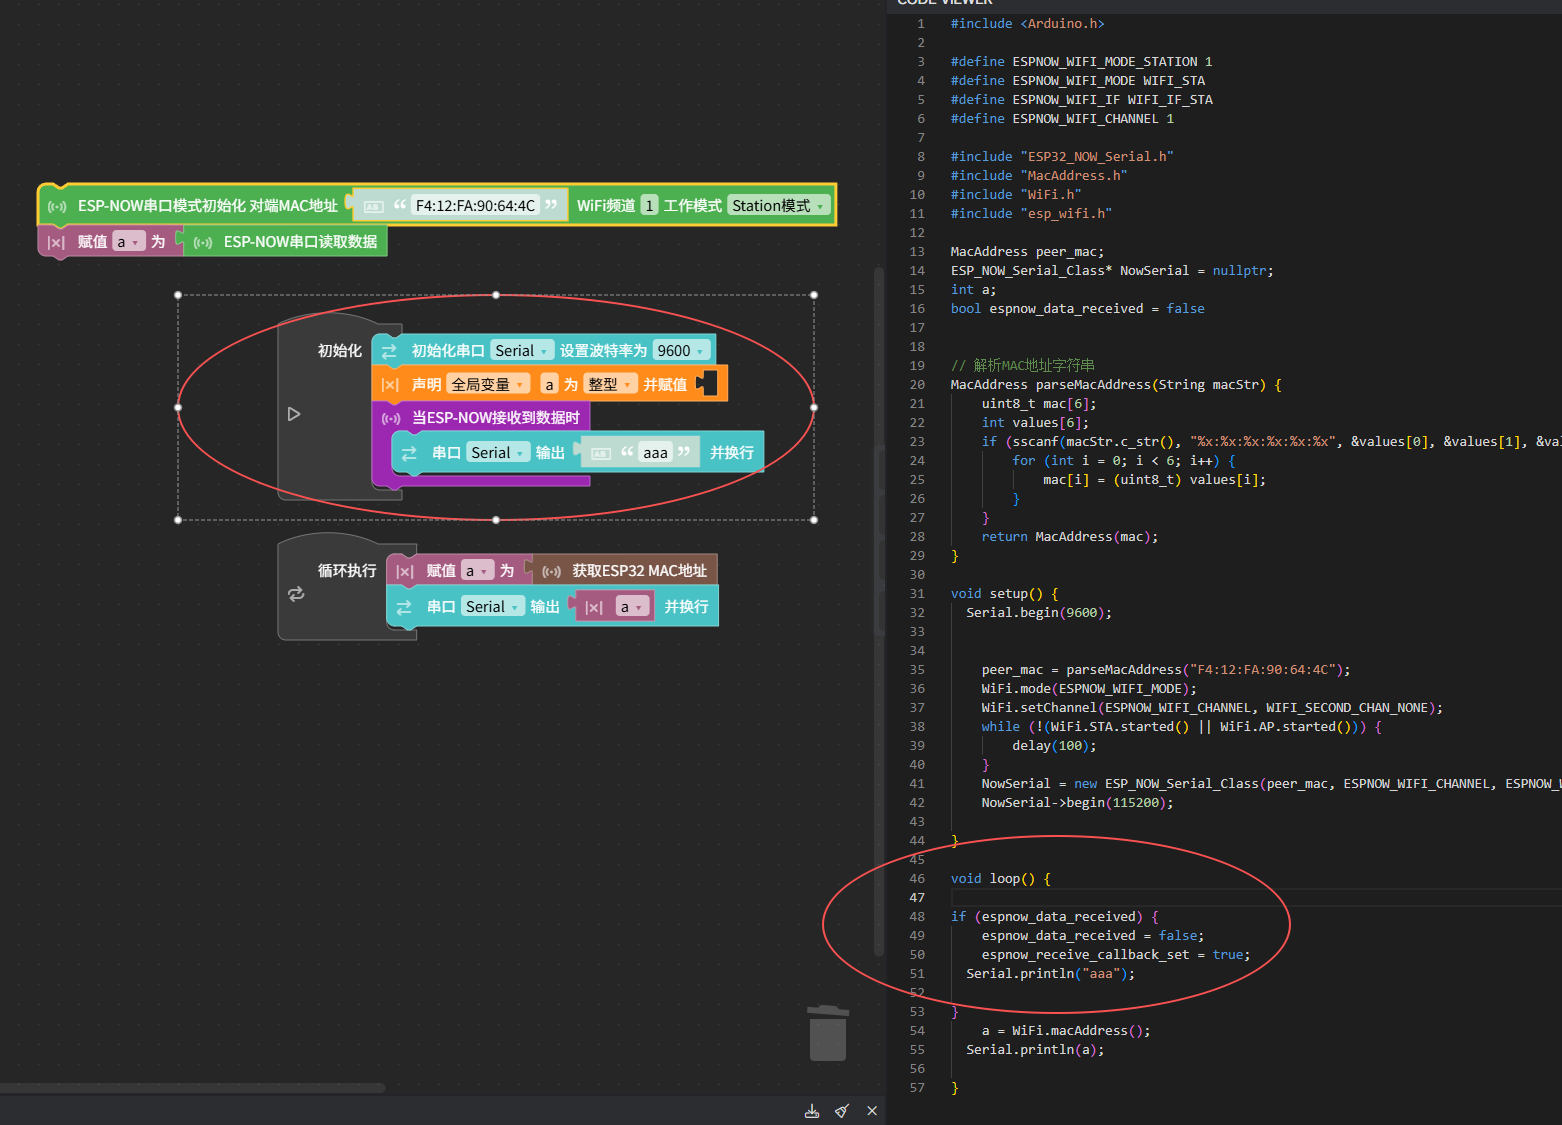This screenshot has height=1125, width=1562.
Task: Click #include <Arduino.h> on line 1
Action: tap(1027, 24)
